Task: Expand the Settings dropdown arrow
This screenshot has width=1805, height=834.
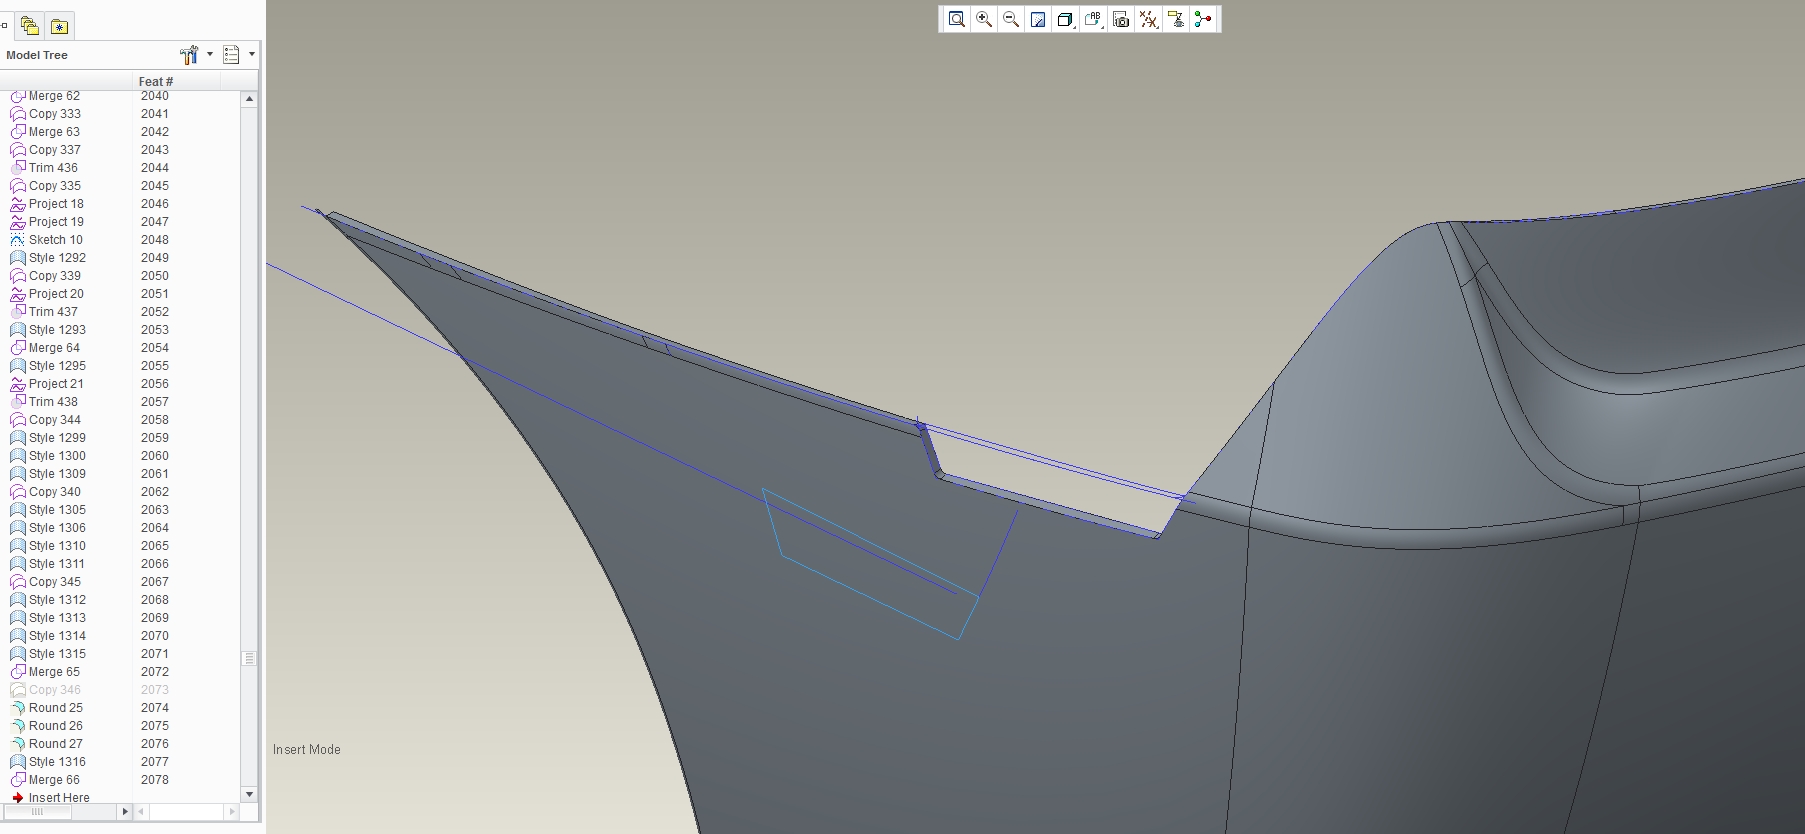Action: tap(210, 55)
